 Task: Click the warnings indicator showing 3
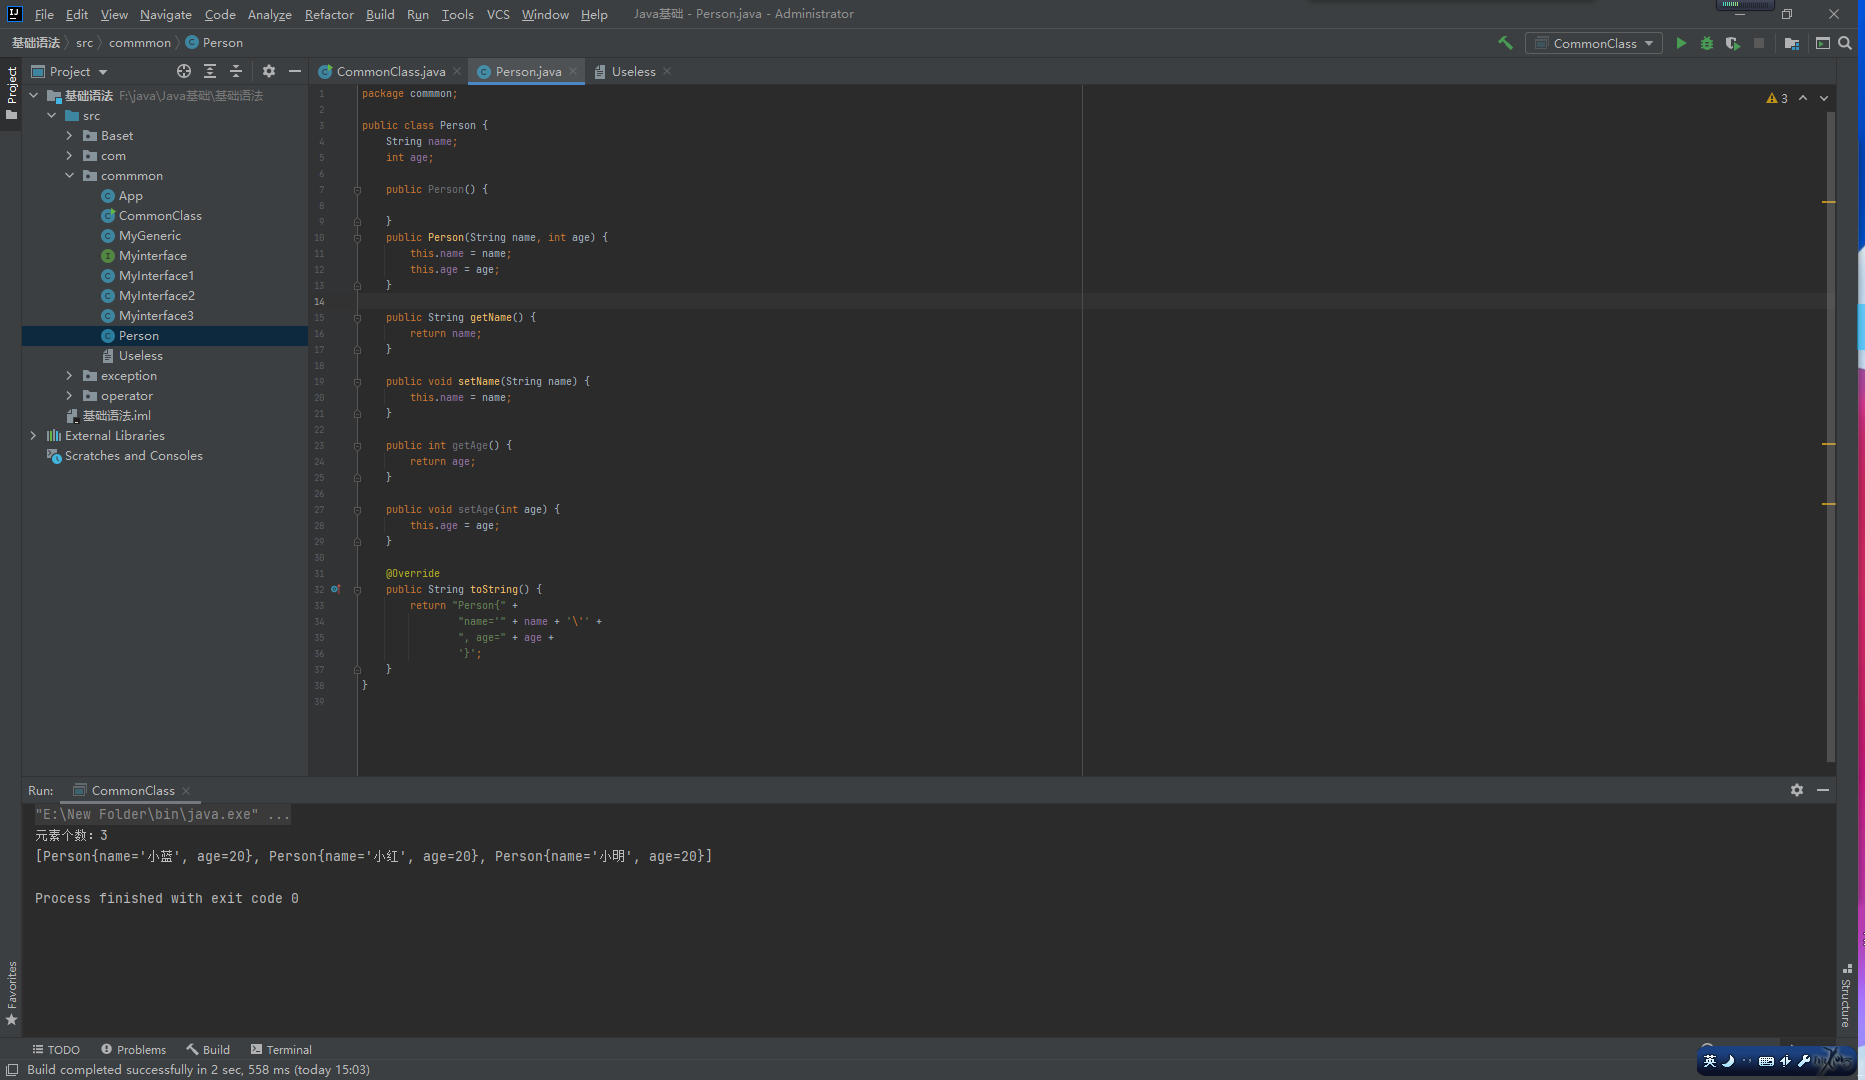click(x=1777, y=98)
